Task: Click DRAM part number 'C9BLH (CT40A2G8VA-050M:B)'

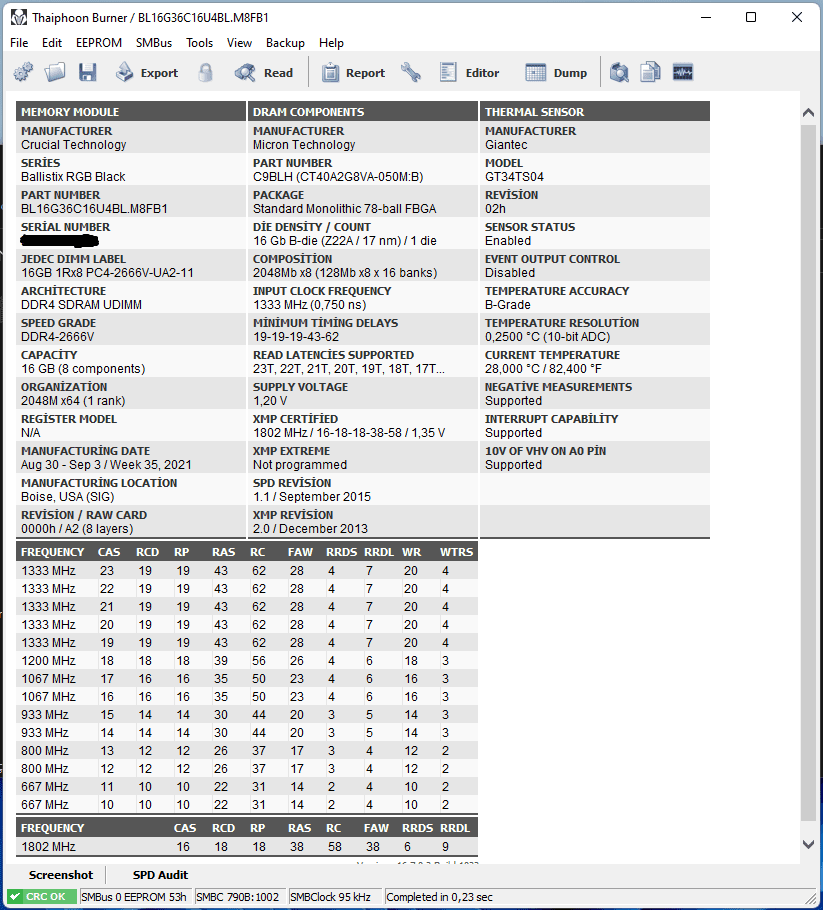Action: (x=338, y=177)
